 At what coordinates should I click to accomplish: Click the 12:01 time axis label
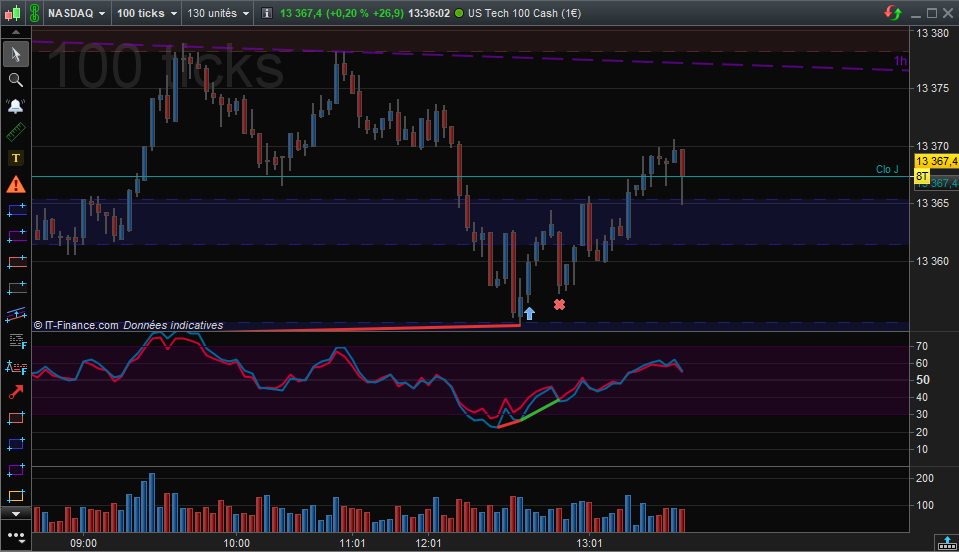(x=428, y=543)
